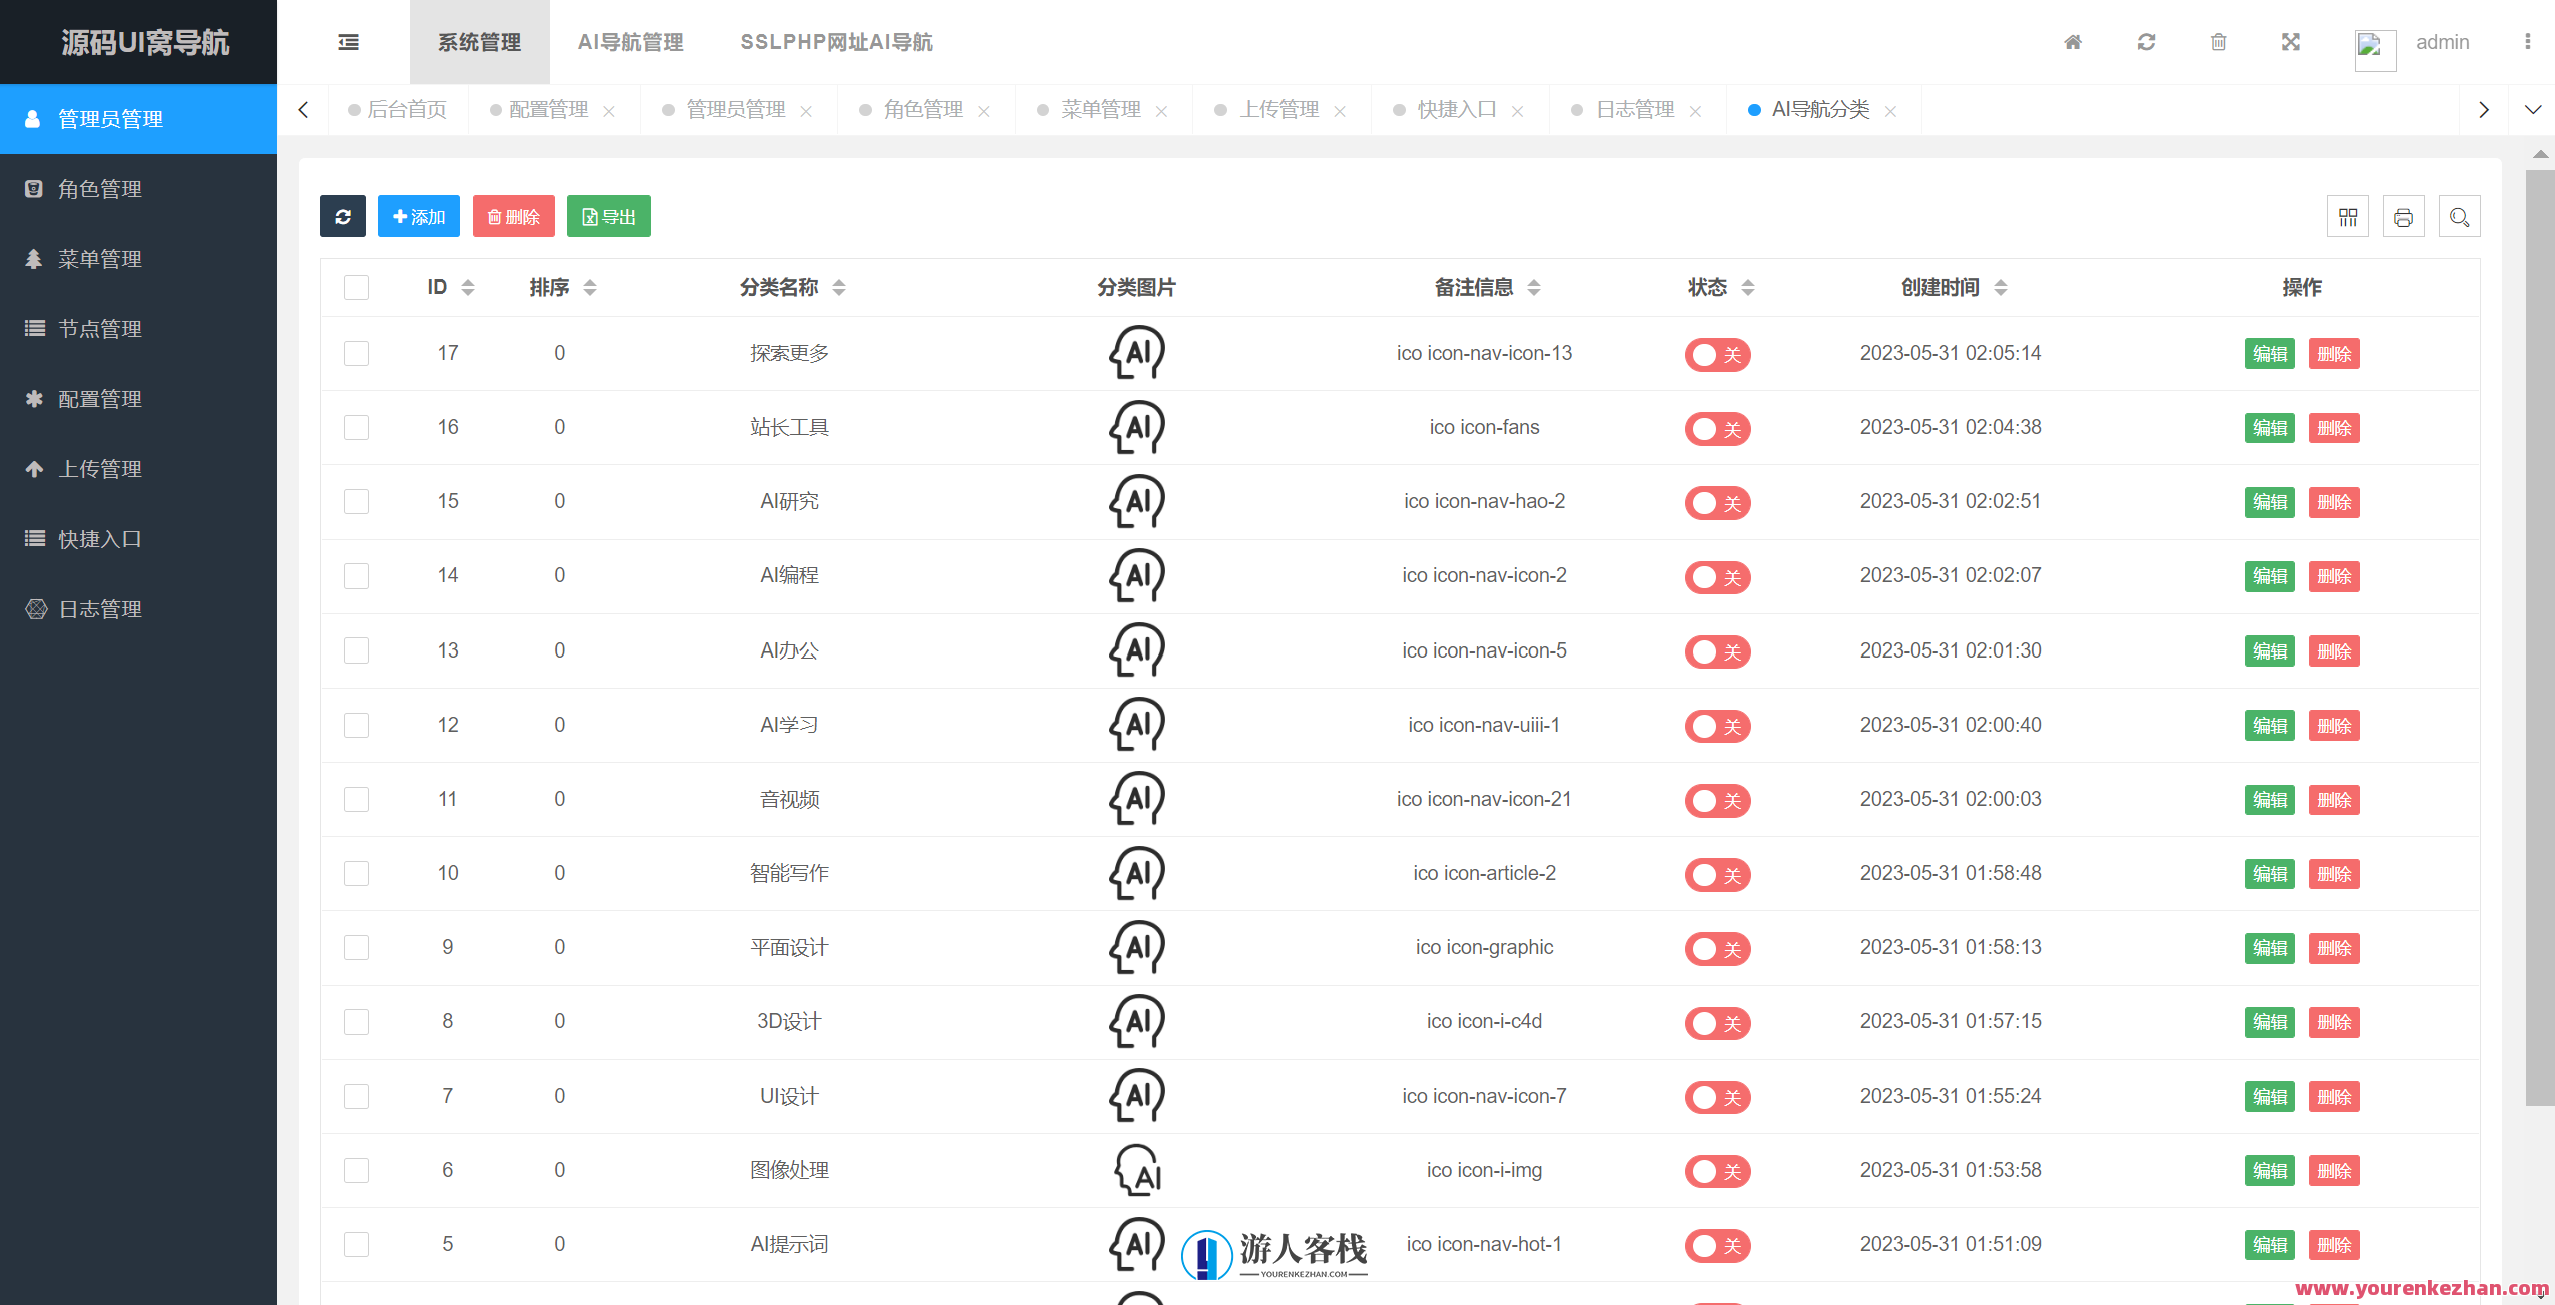This screenshot has width=2555, height=1305.
Task: Open the print view icon above the table
Action: point(2404,216)
